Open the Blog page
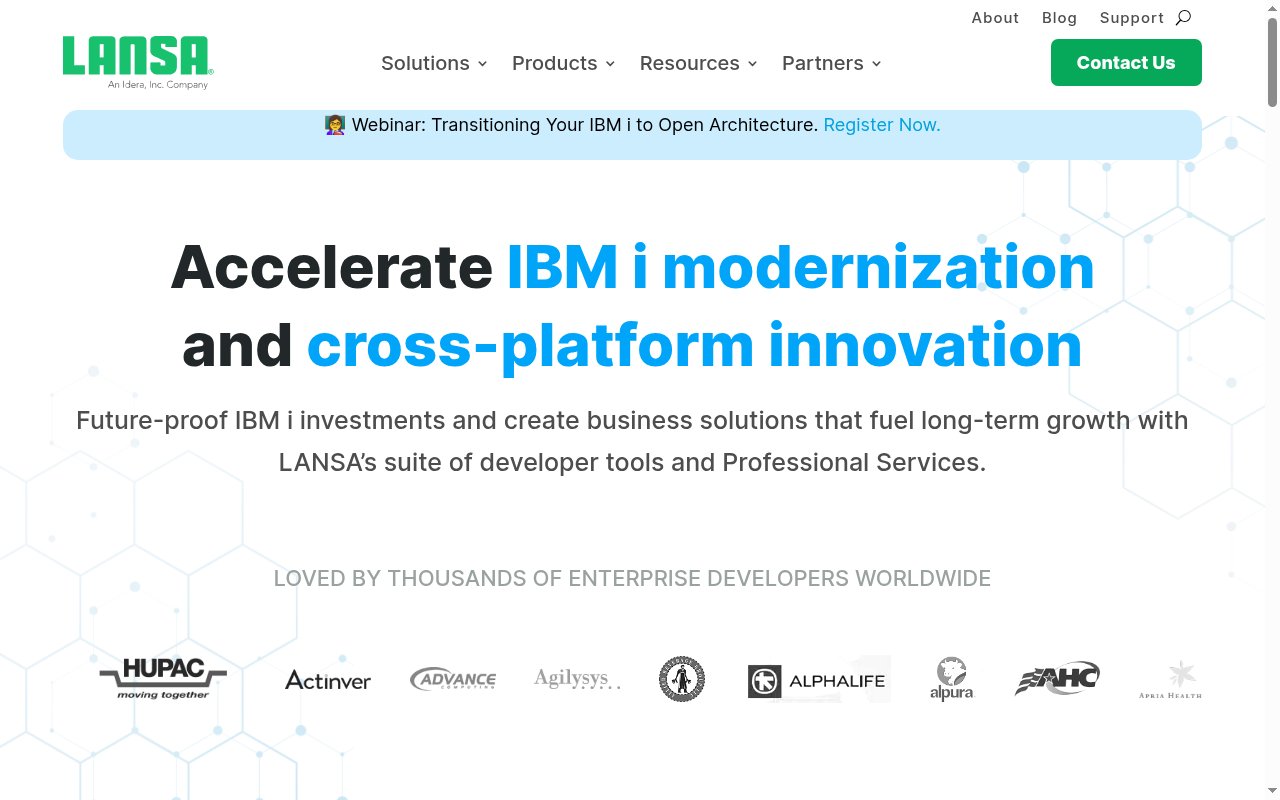Viewport: 1280px width, 800px height. click(1059, 18)
